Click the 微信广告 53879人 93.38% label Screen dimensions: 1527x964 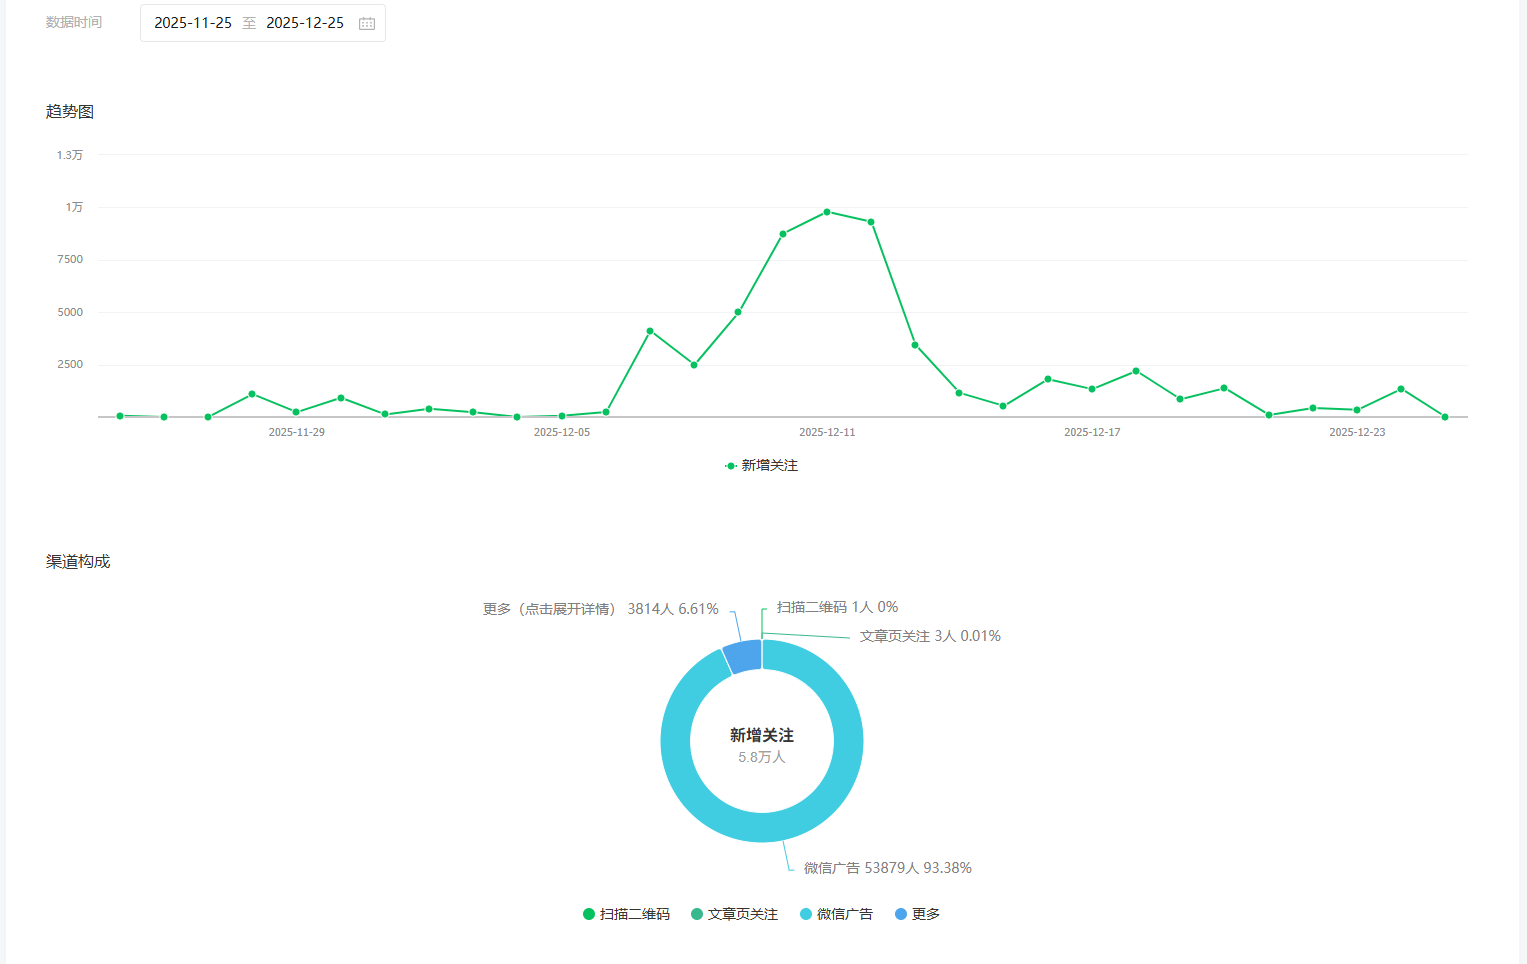pyautogui.click(x=888, y=868)
